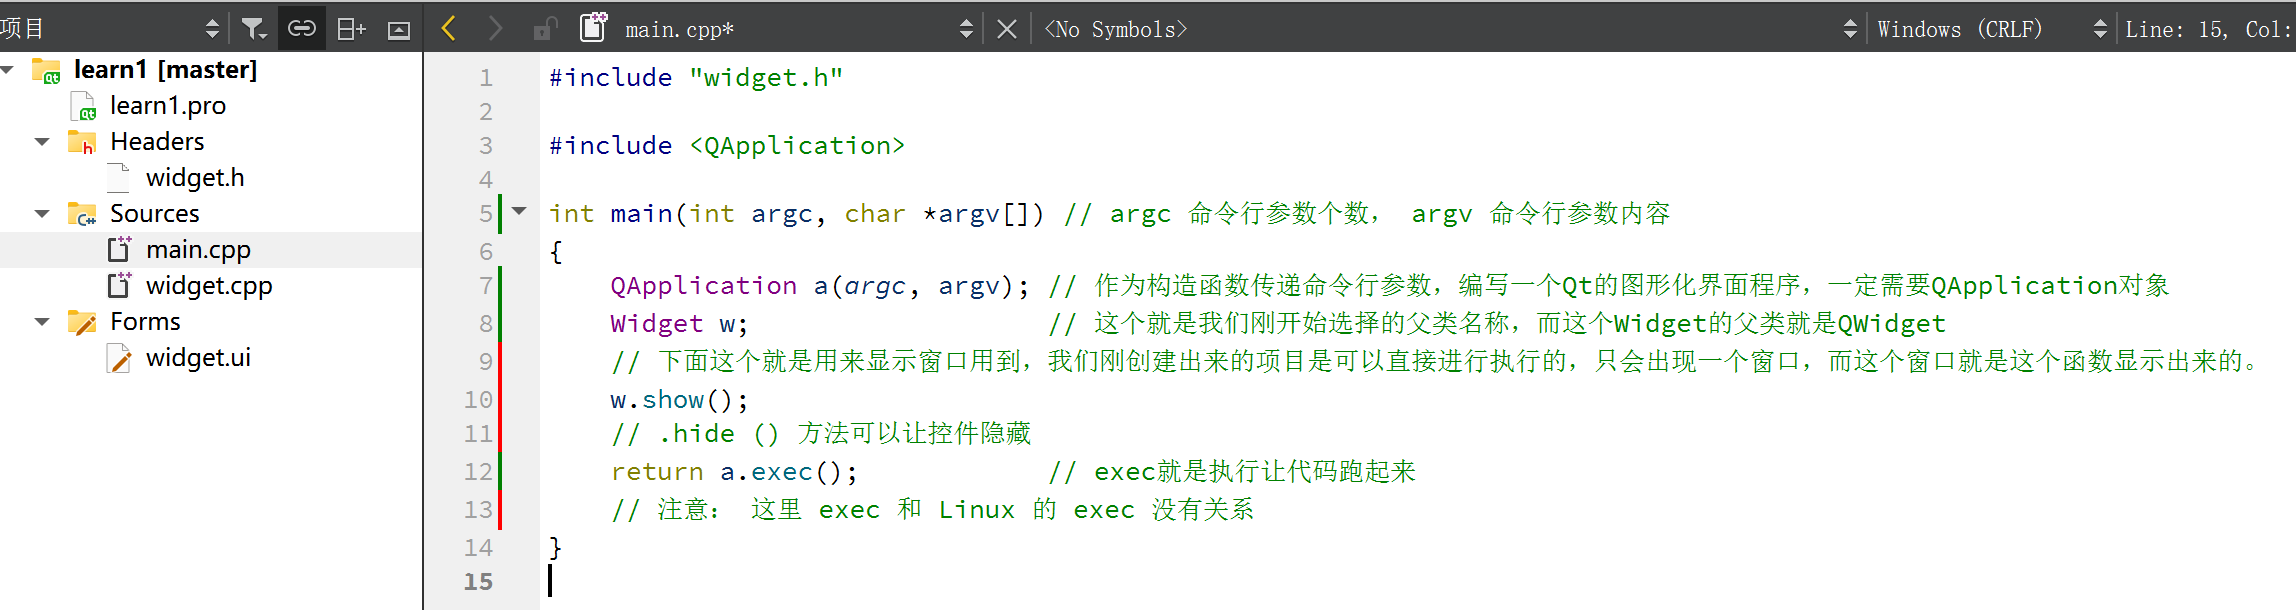The height and width of the screenshot is (610, 2296).
Task: Open the project tree filter options
Action: click(254, 29)
